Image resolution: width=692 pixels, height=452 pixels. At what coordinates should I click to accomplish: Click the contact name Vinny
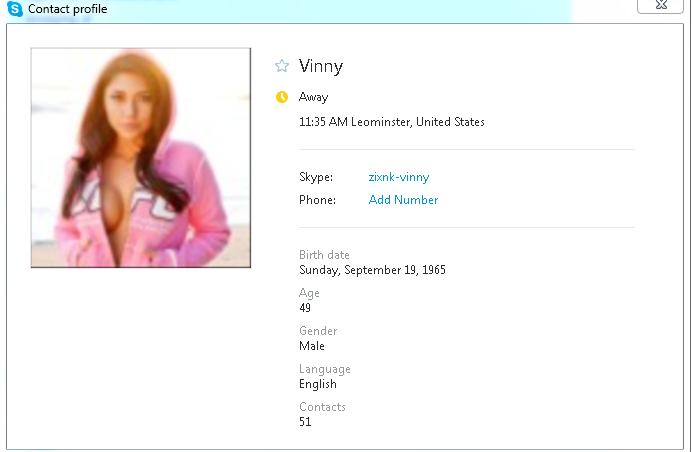[321, 67]
